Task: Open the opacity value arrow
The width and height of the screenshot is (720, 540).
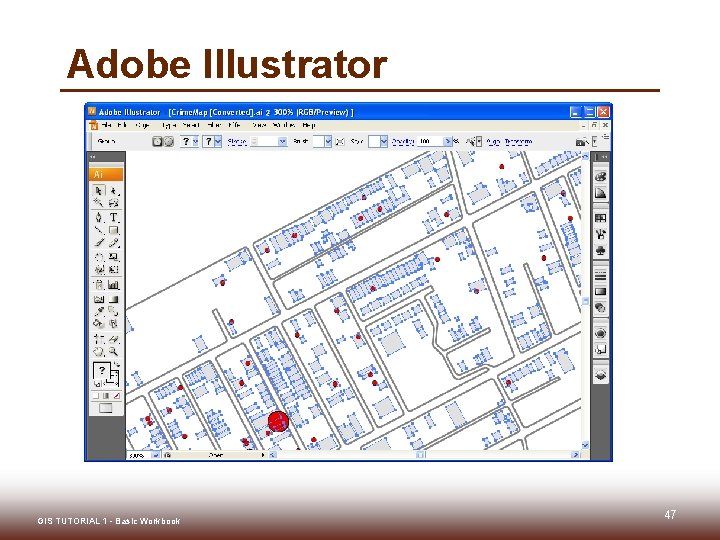Action: [x=448, y=141]
